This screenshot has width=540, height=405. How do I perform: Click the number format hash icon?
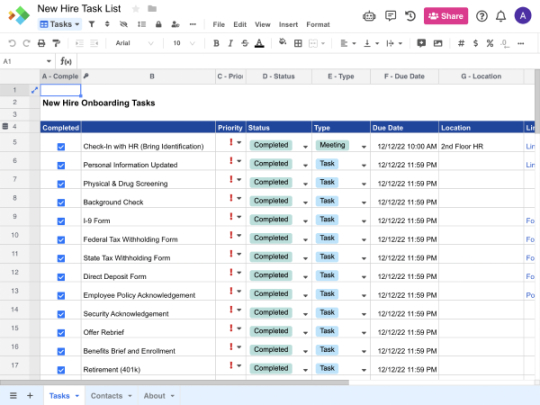(461, 43)
